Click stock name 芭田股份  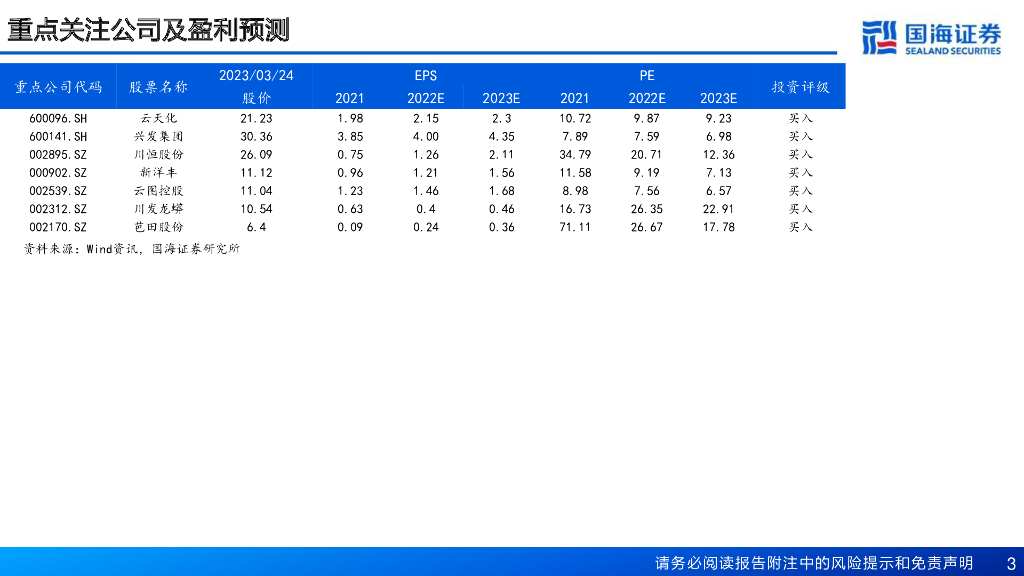tap(159, 227)
